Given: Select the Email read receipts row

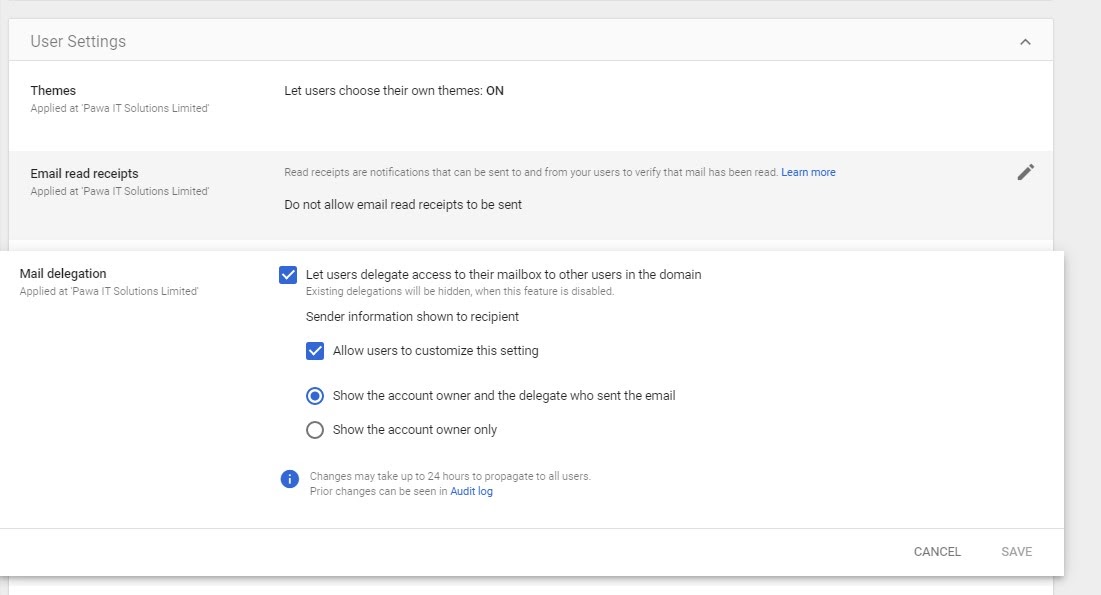Looking at the screenshot, I should pos(86,172).
